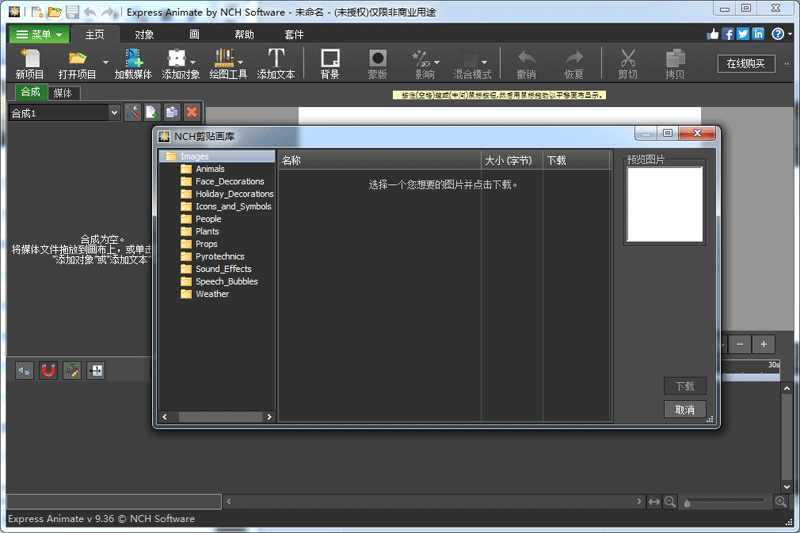Select the Face_Decorations folder
800x533 pixels.
pos(230,182)
